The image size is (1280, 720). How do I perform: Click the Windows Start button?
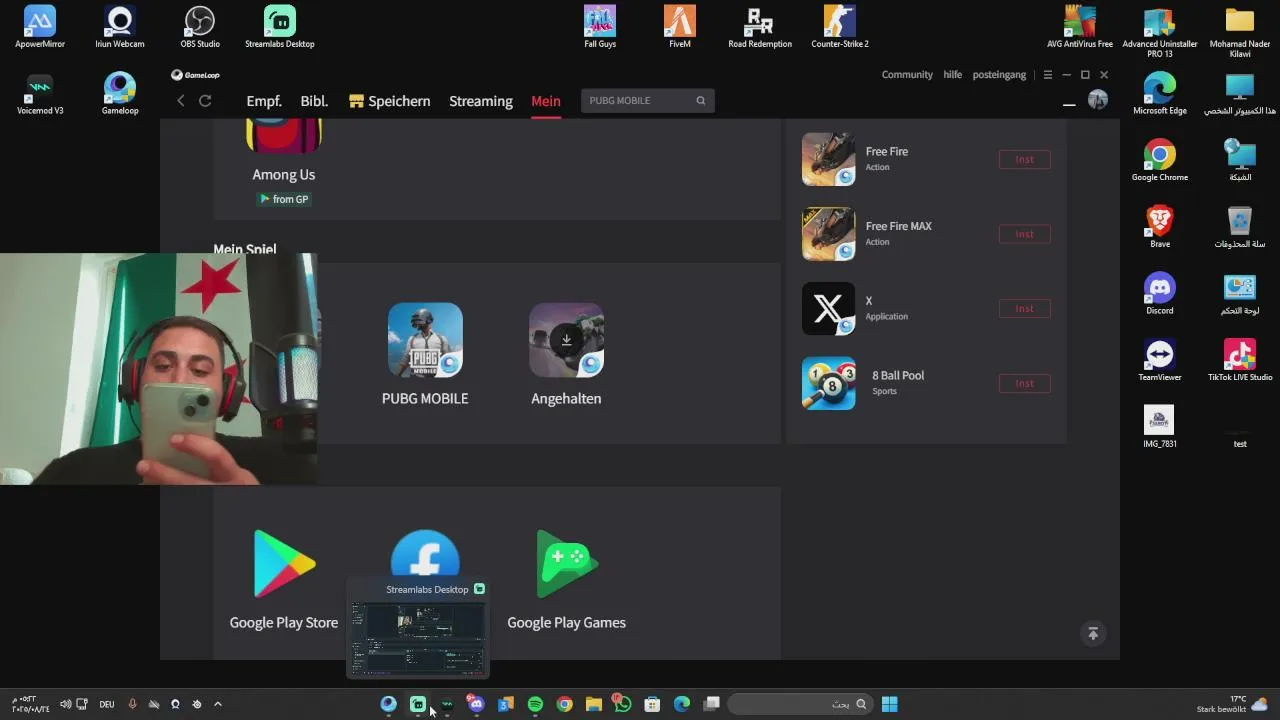[889, 704]
